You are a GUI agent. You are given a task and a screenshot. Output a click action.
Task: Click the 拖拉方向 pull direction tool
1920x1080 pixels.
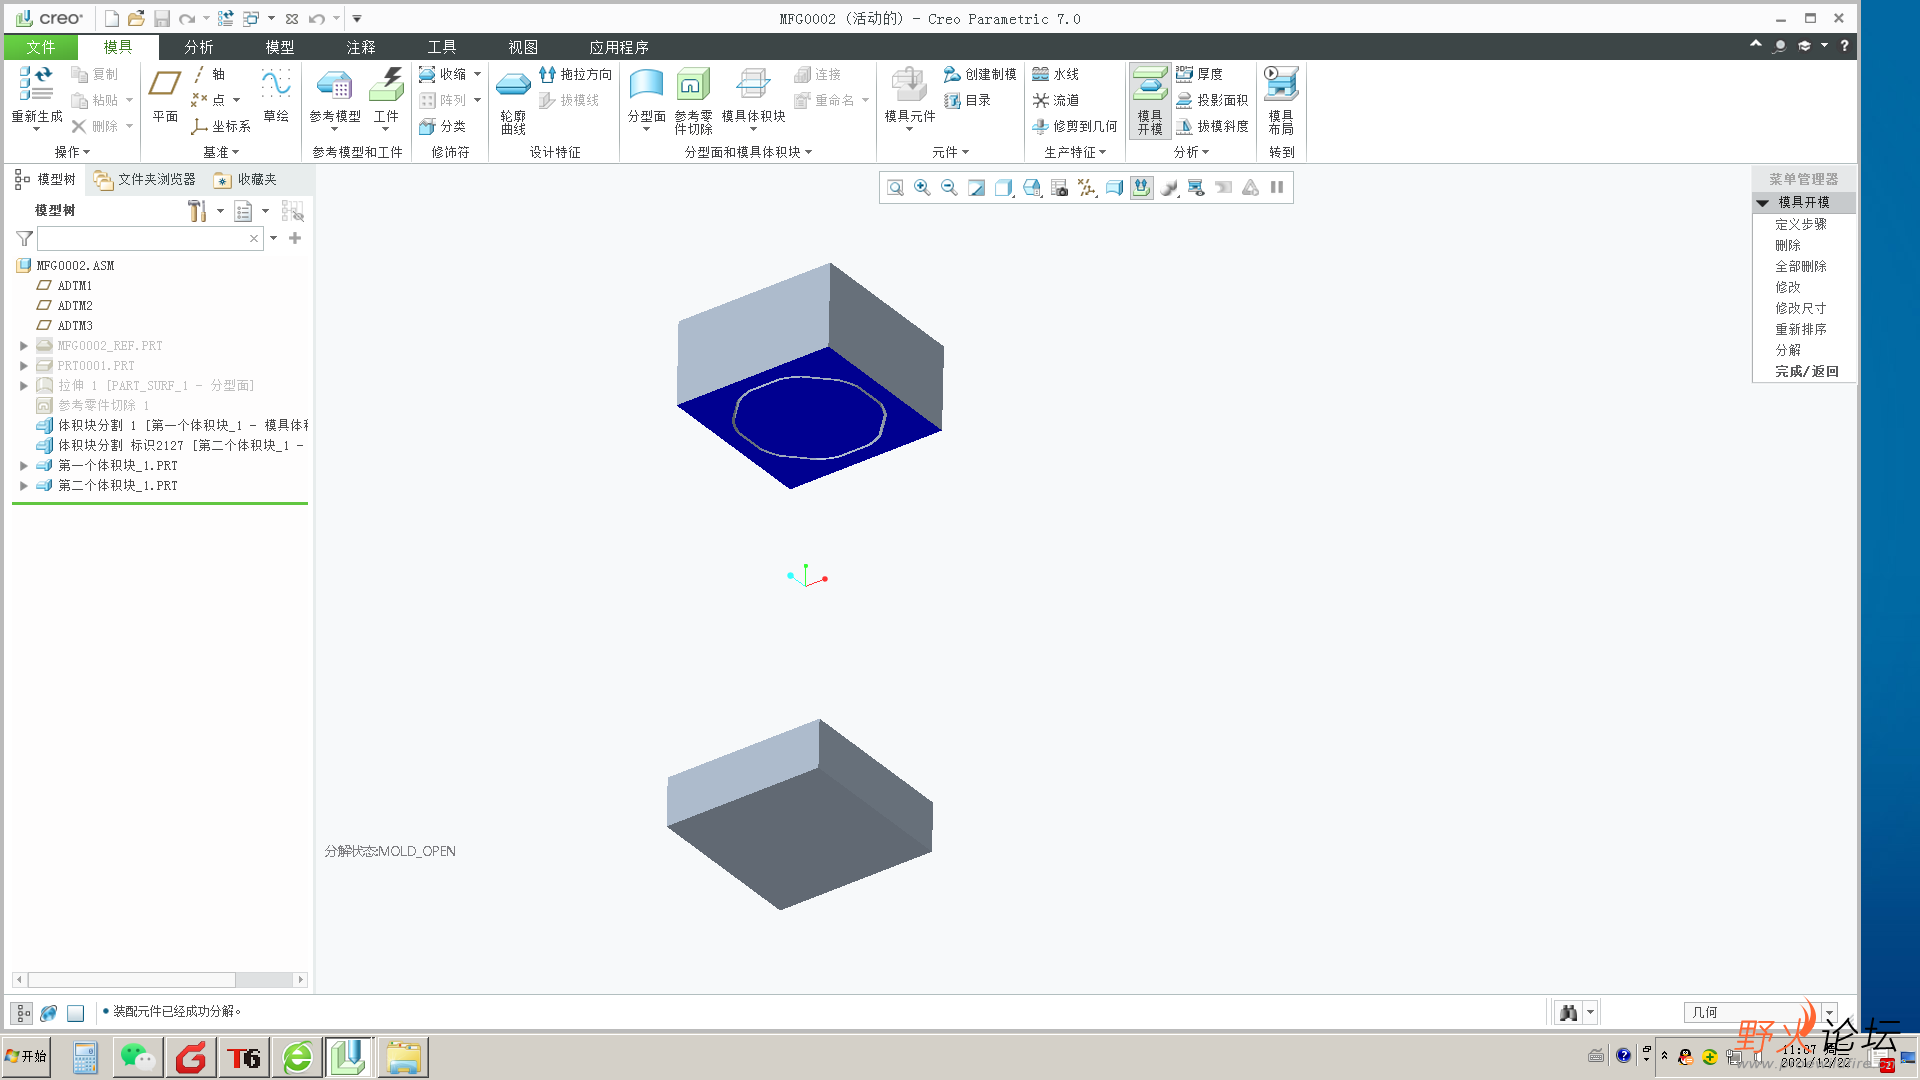tap(575, 74)
